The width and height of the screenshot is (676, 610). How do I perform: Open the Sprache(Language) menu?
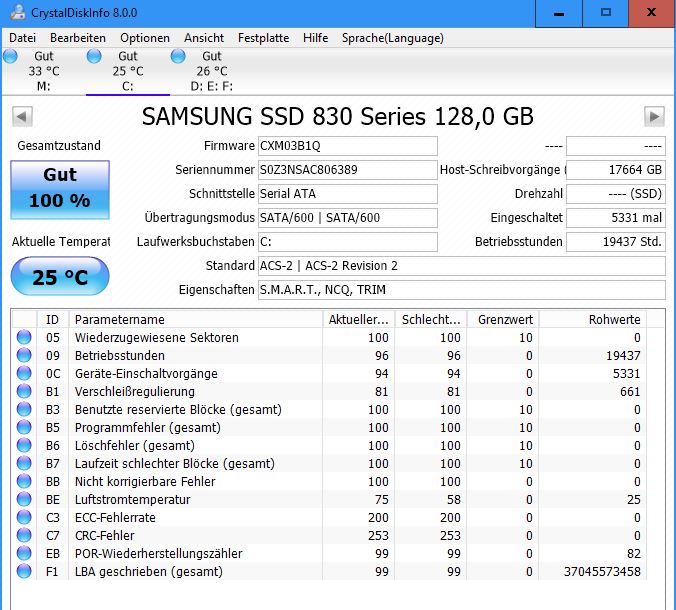pyautogui.click(x=392, y=38)
